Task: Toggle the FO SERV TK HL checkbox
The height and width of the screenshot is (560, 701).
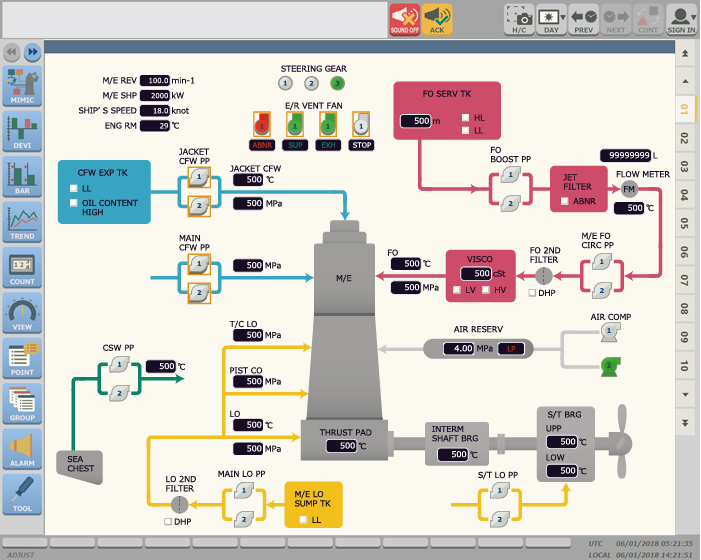Action: [466, 117]
